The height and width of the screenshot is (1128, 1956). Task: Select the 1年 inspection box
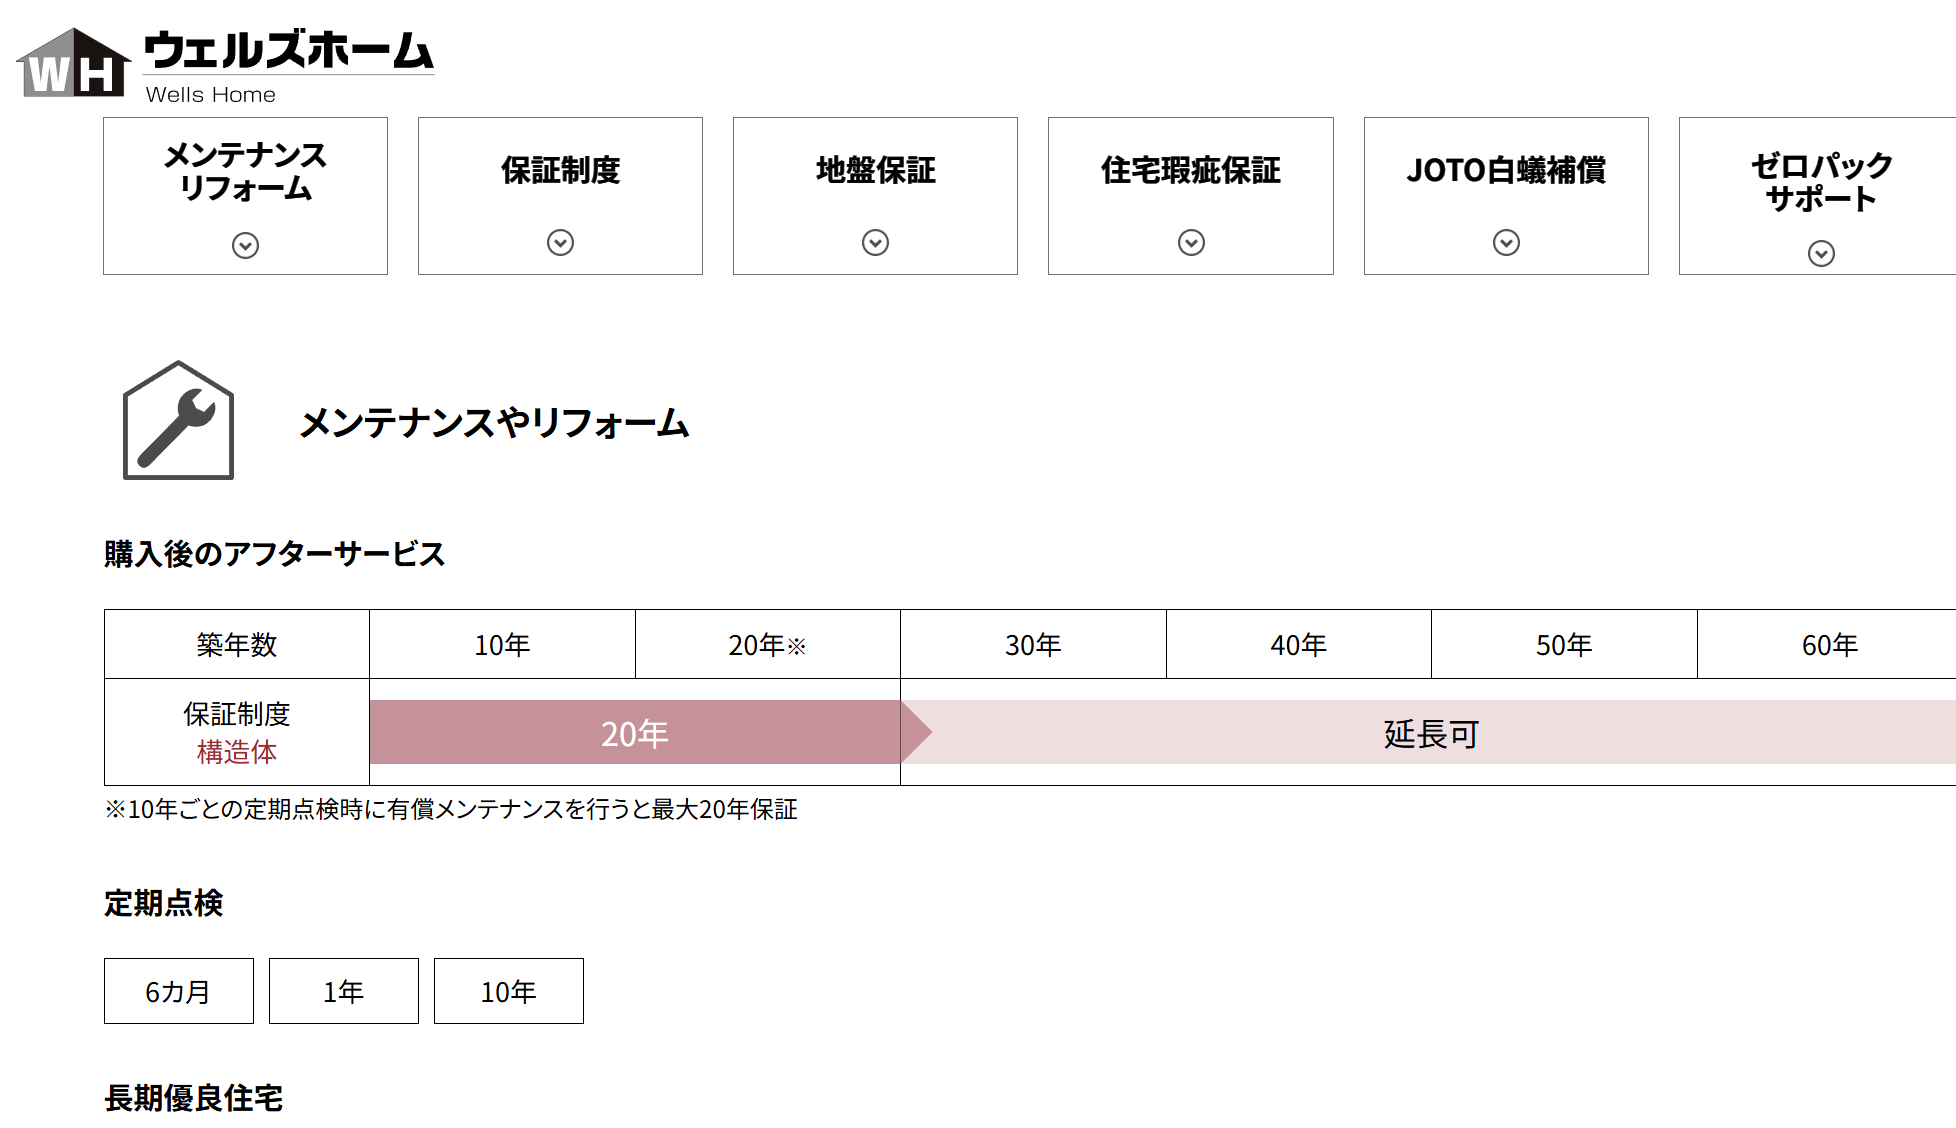click(x=344, y=991)
